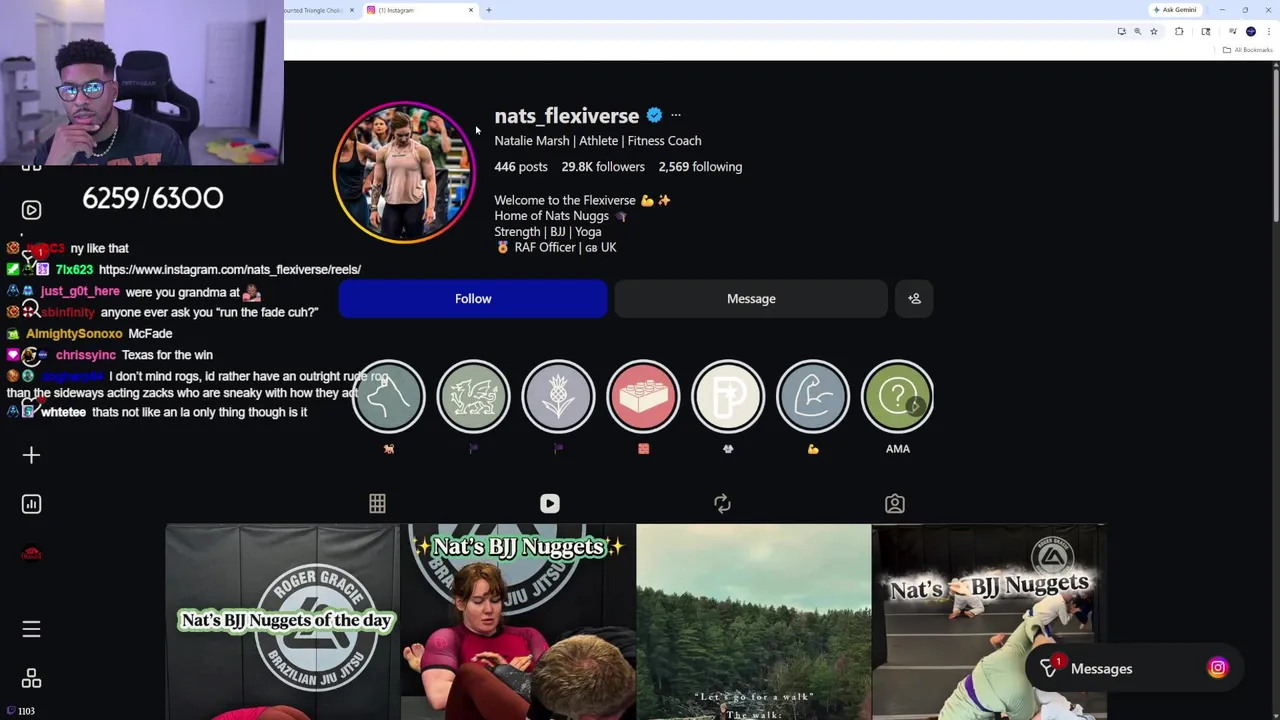The image size is (1280, 720).
Task: Switch to the Tagged tab
Action: 895,504
